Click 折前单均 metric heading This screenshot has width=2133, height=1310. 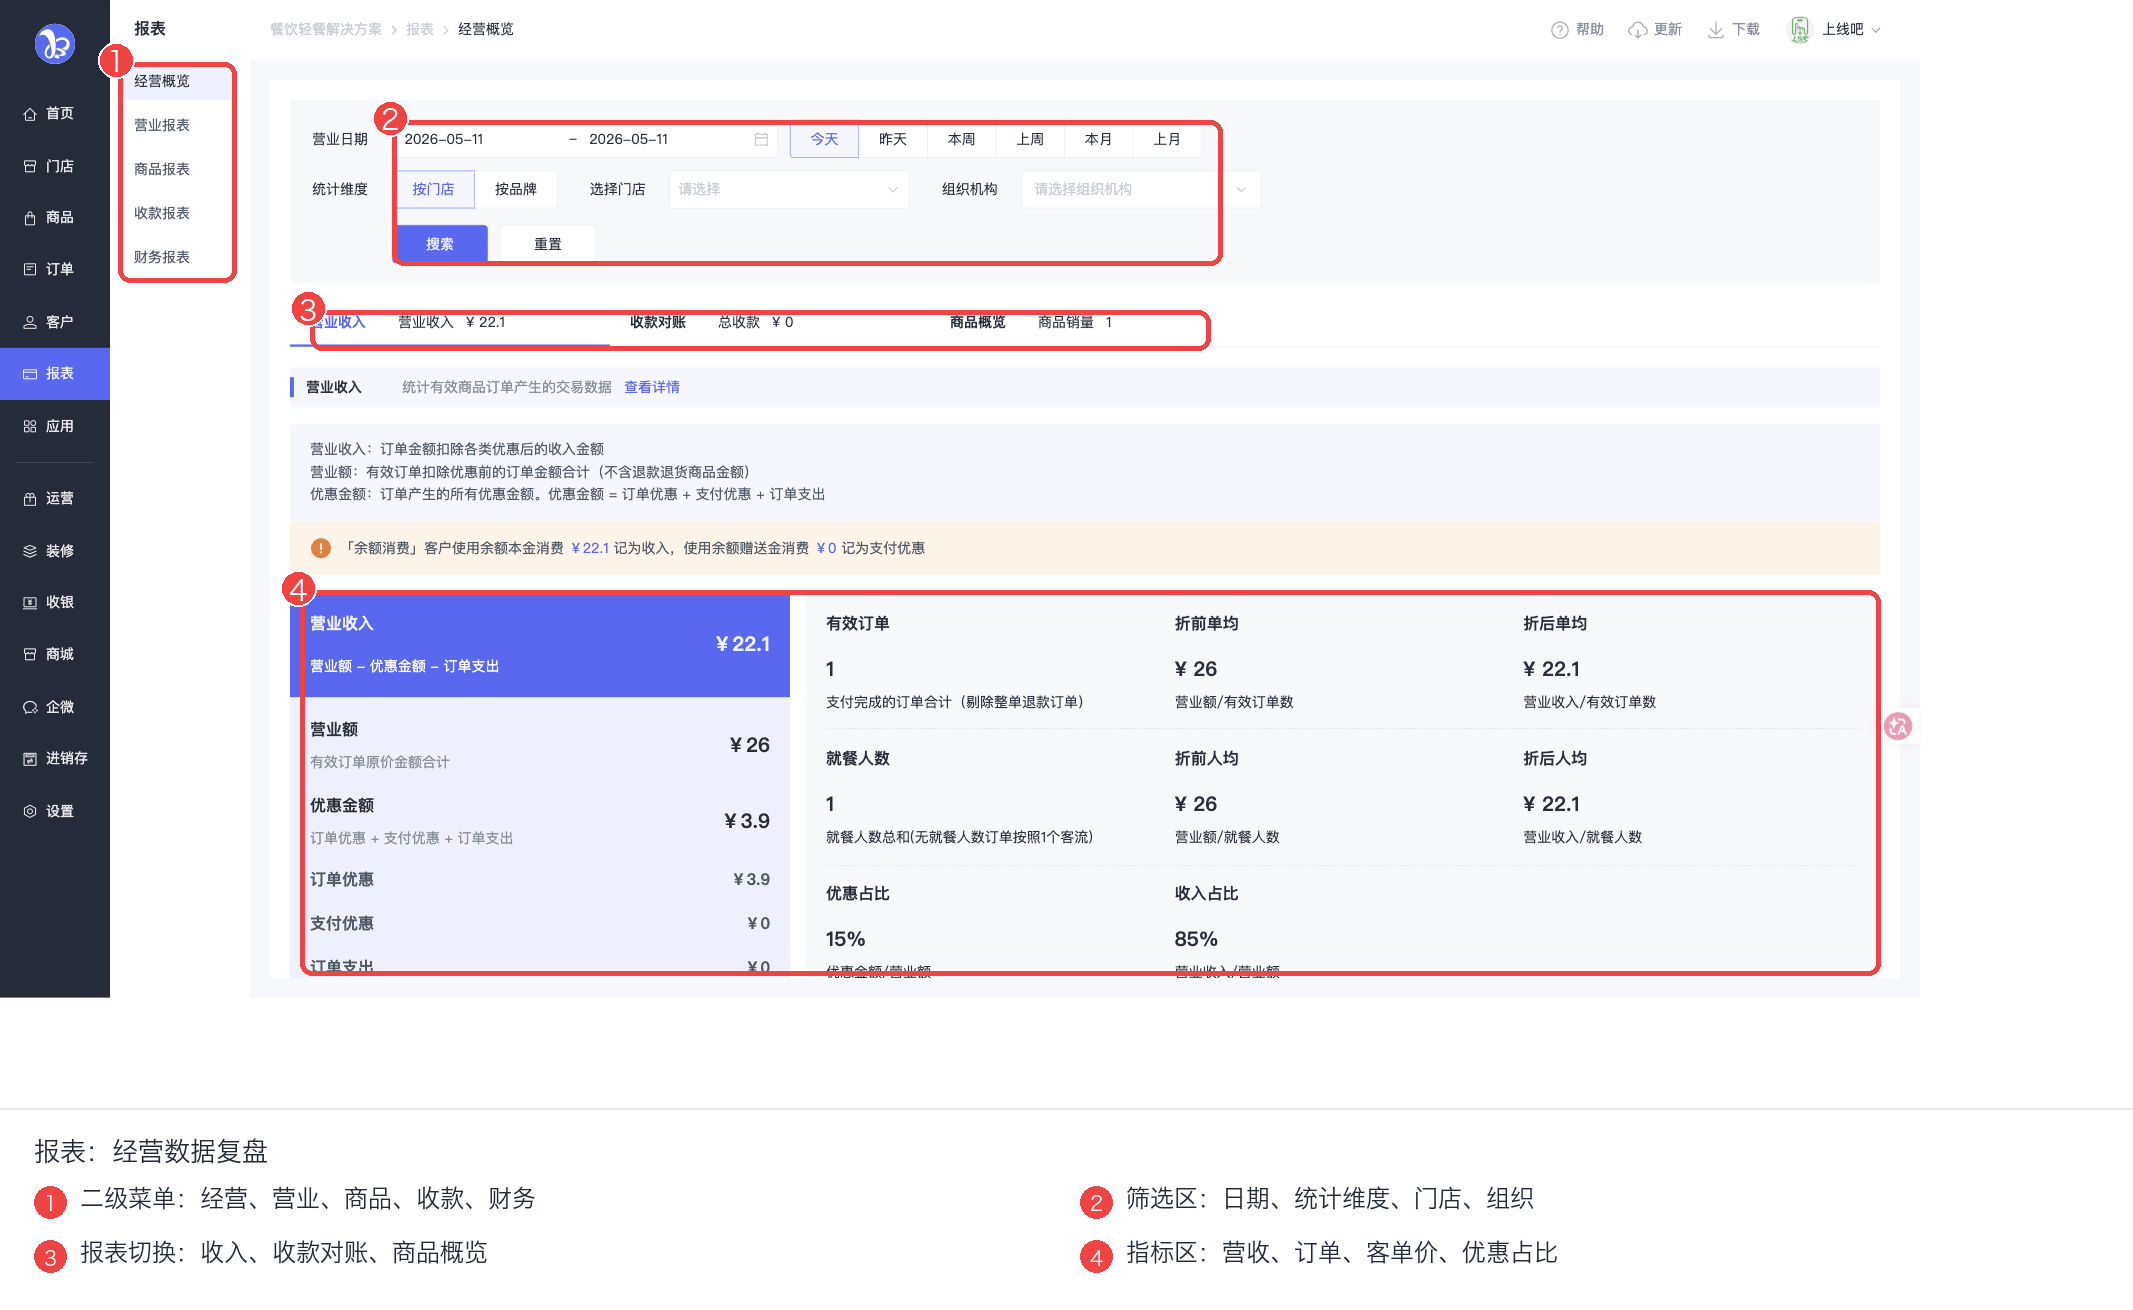[x=1206, y=623]
